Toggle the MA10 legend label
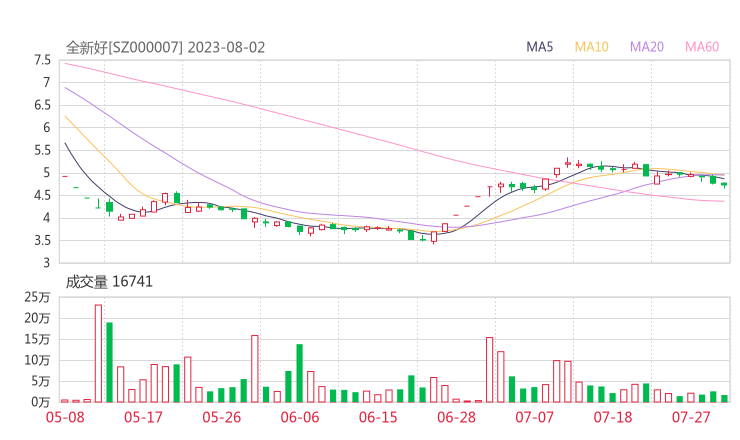 tap(591, 47)
